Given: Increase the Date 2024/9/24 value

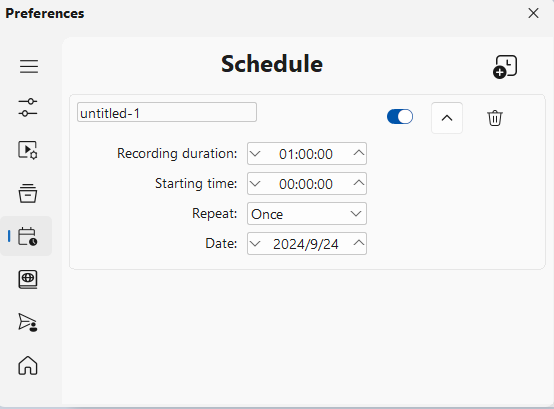Looking at the screenshot, I should [x=359, y=243].
